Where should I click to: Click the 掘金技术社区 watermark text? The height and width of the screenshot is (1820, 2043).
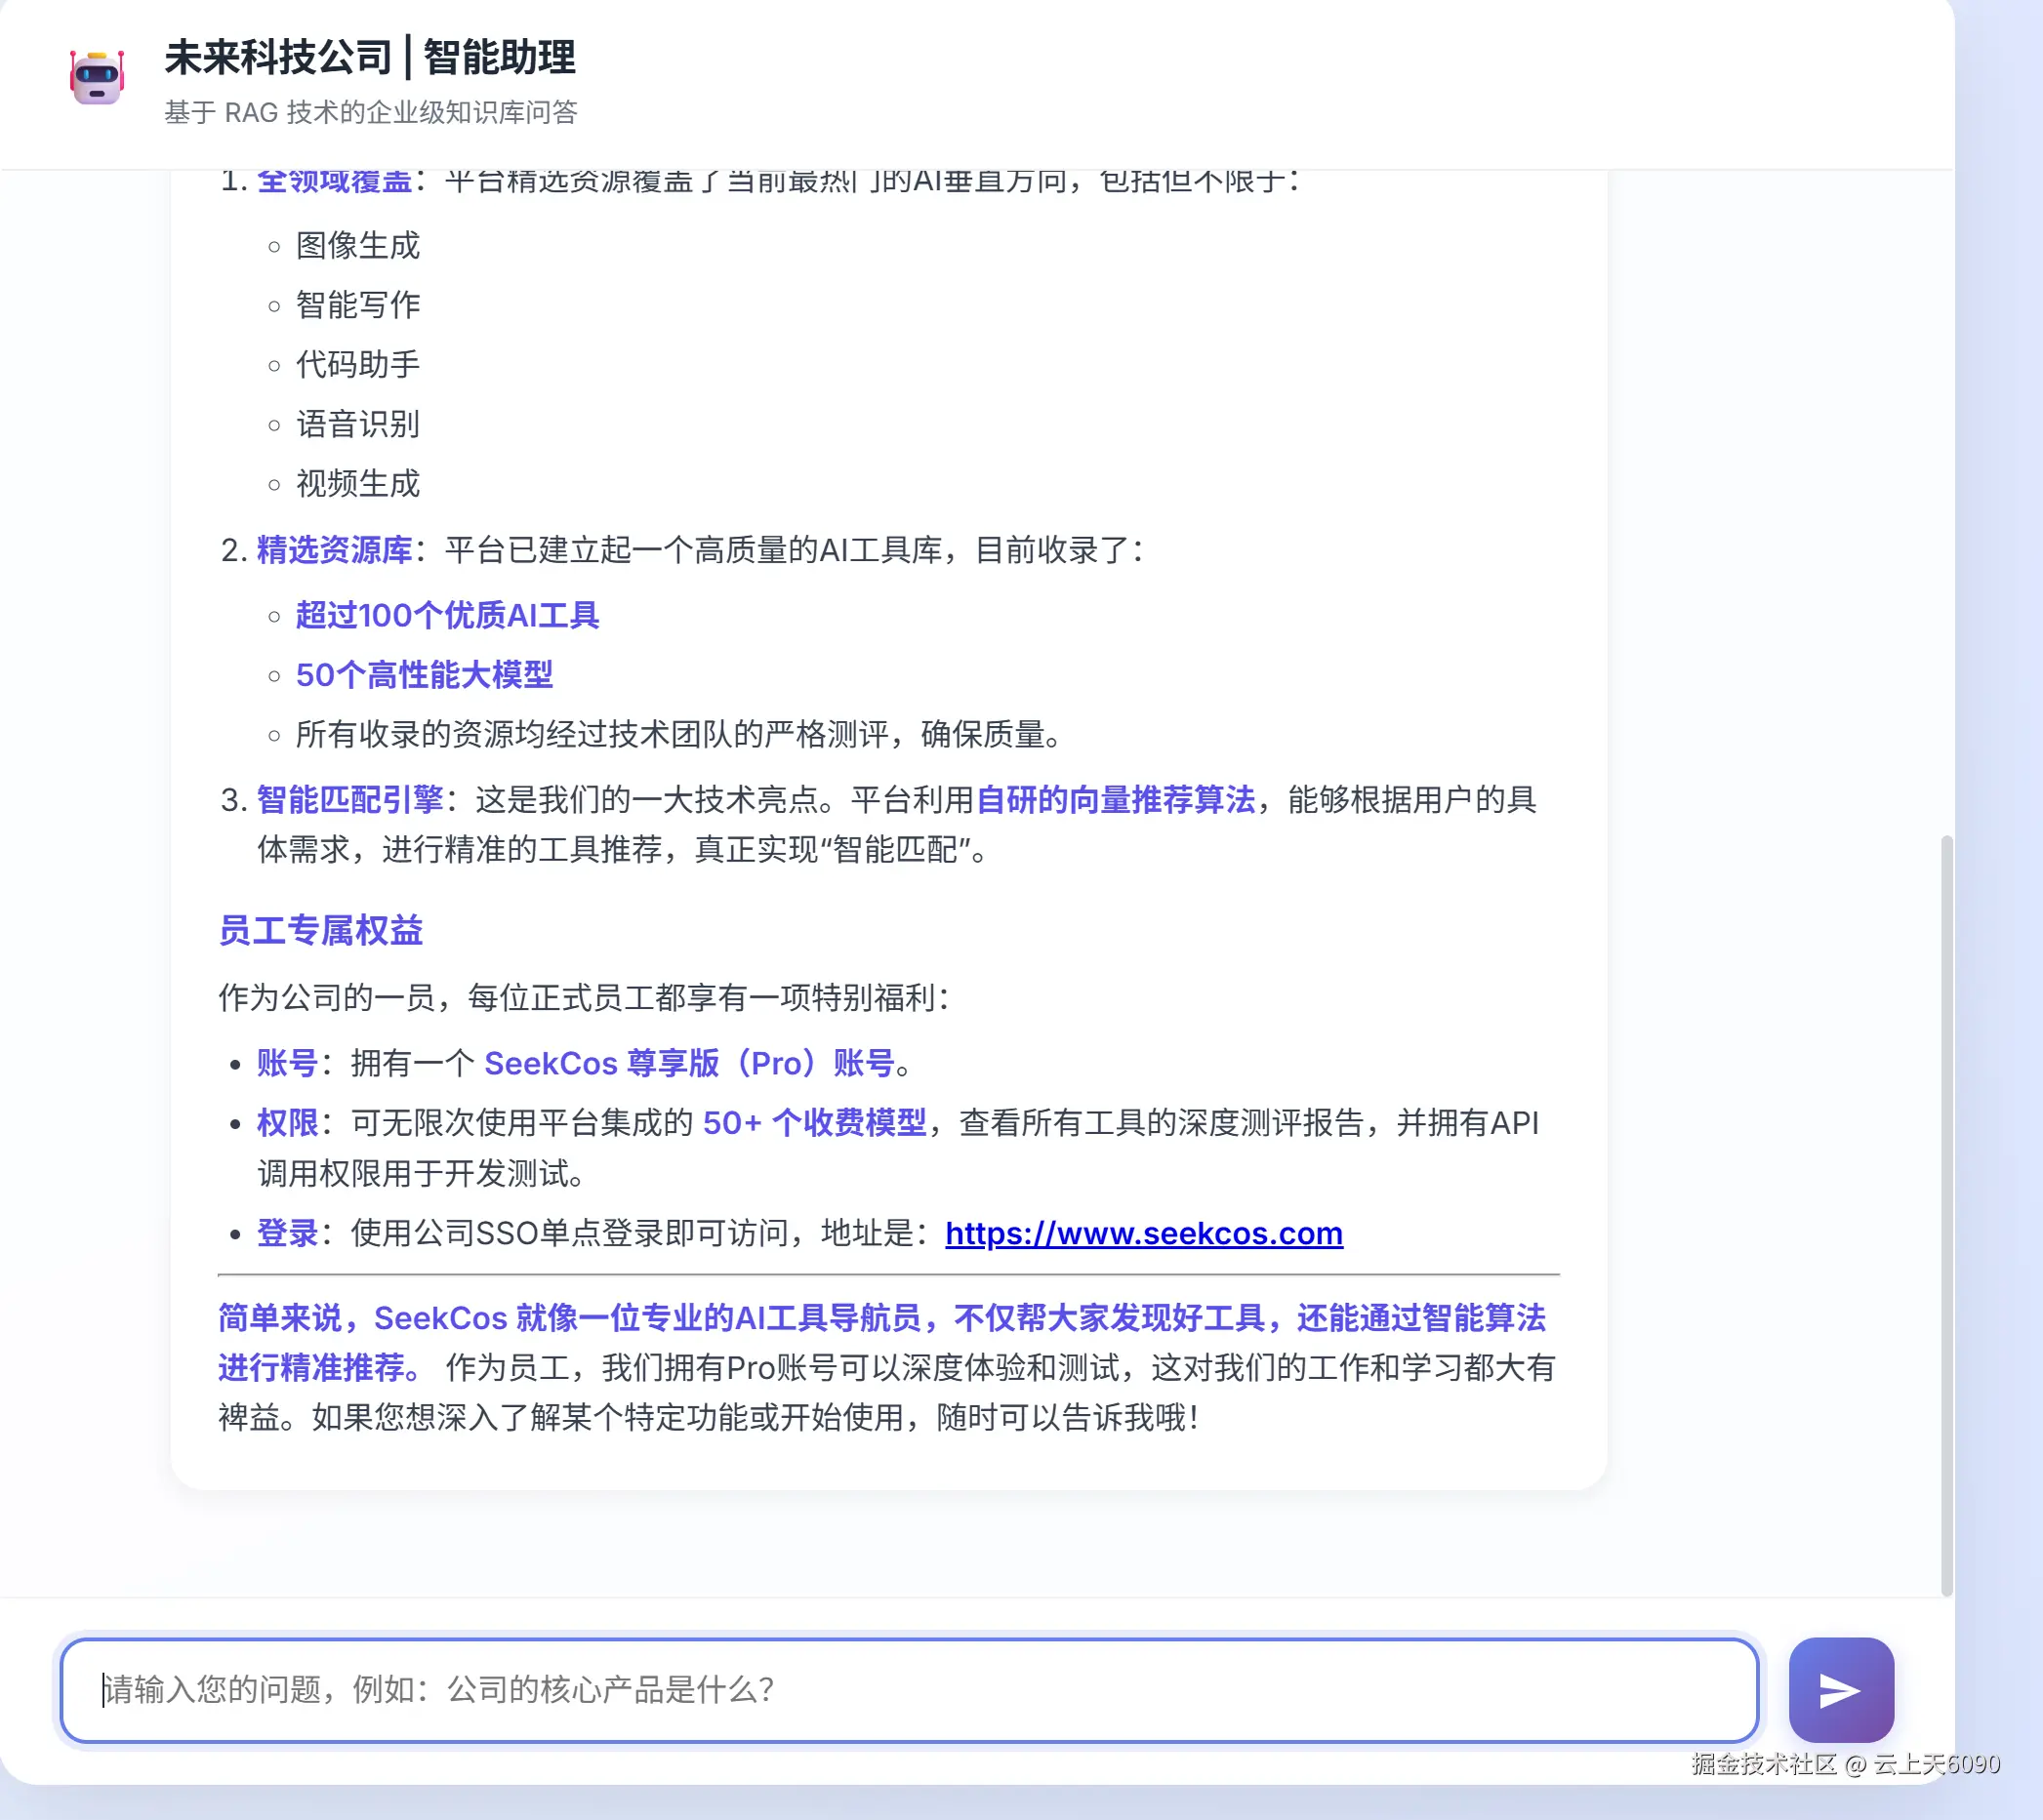1763,1764
